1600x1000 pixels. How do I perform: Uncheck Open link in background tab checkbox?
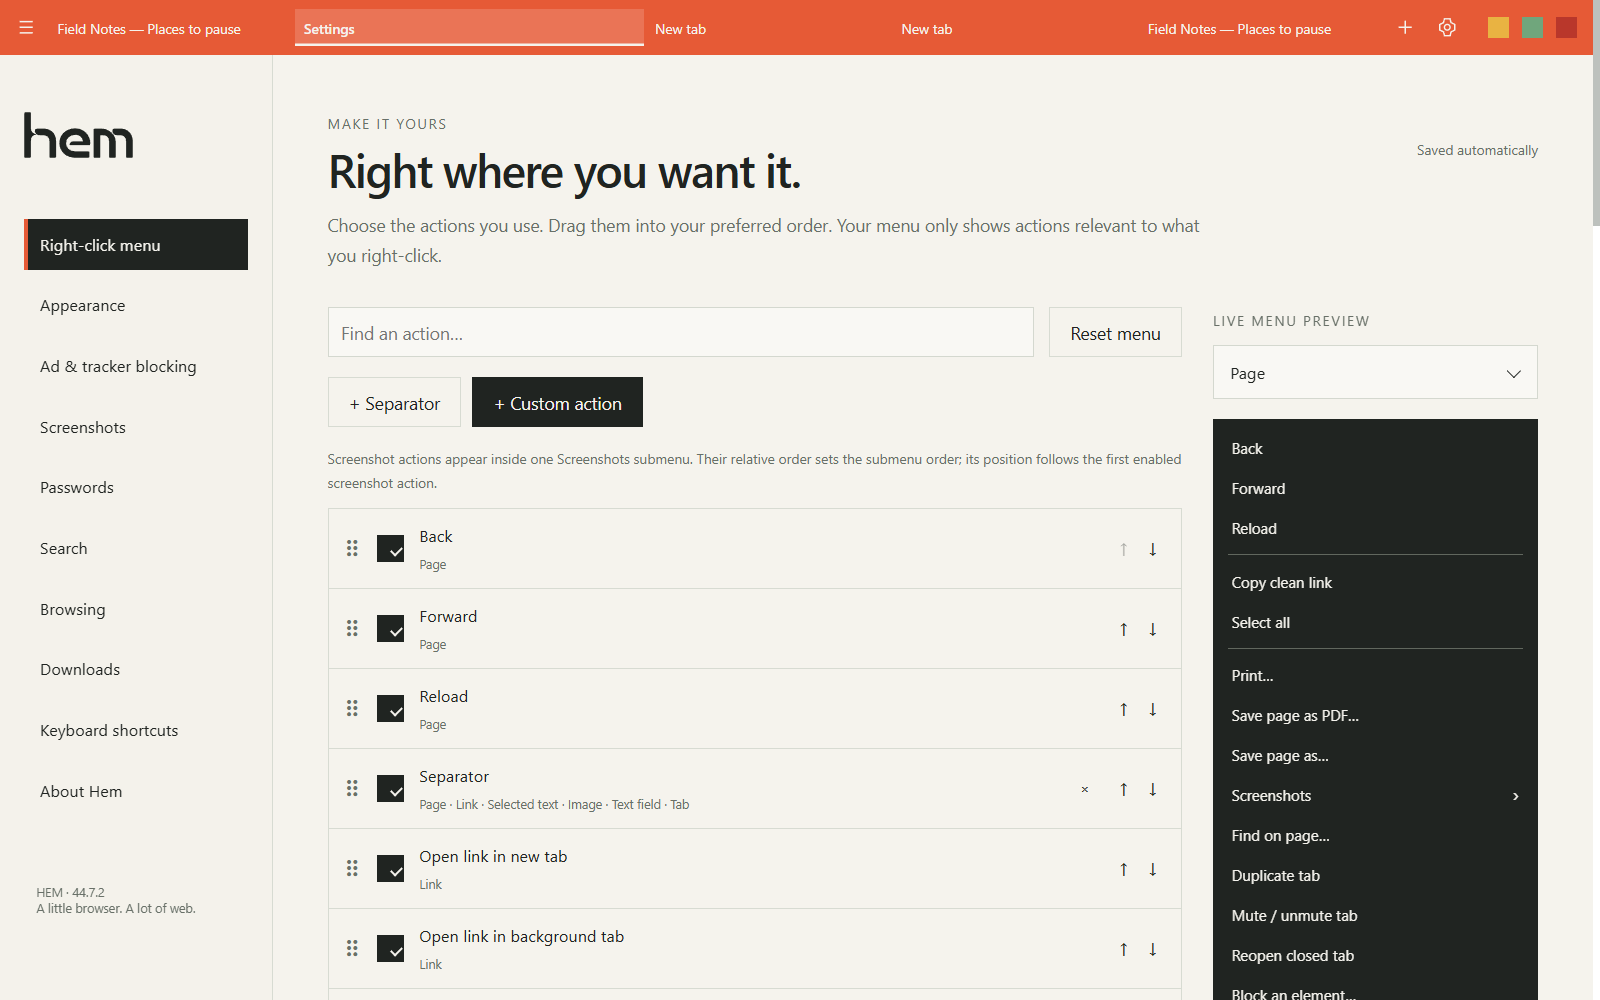point(390,948)
